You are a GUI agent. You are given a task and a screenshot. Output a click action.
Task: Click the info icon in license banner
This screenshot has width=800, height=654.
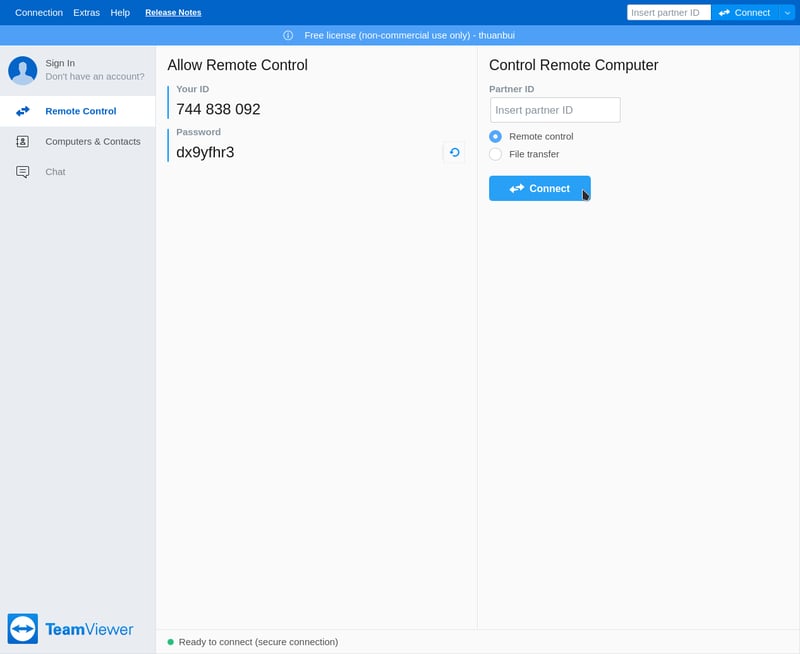click(x=288, y=35)
